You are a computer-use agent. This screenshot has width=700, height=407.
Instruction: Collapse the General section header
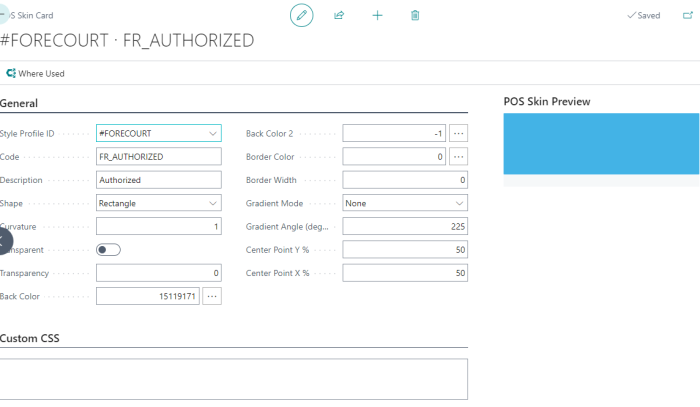point(20,103)
